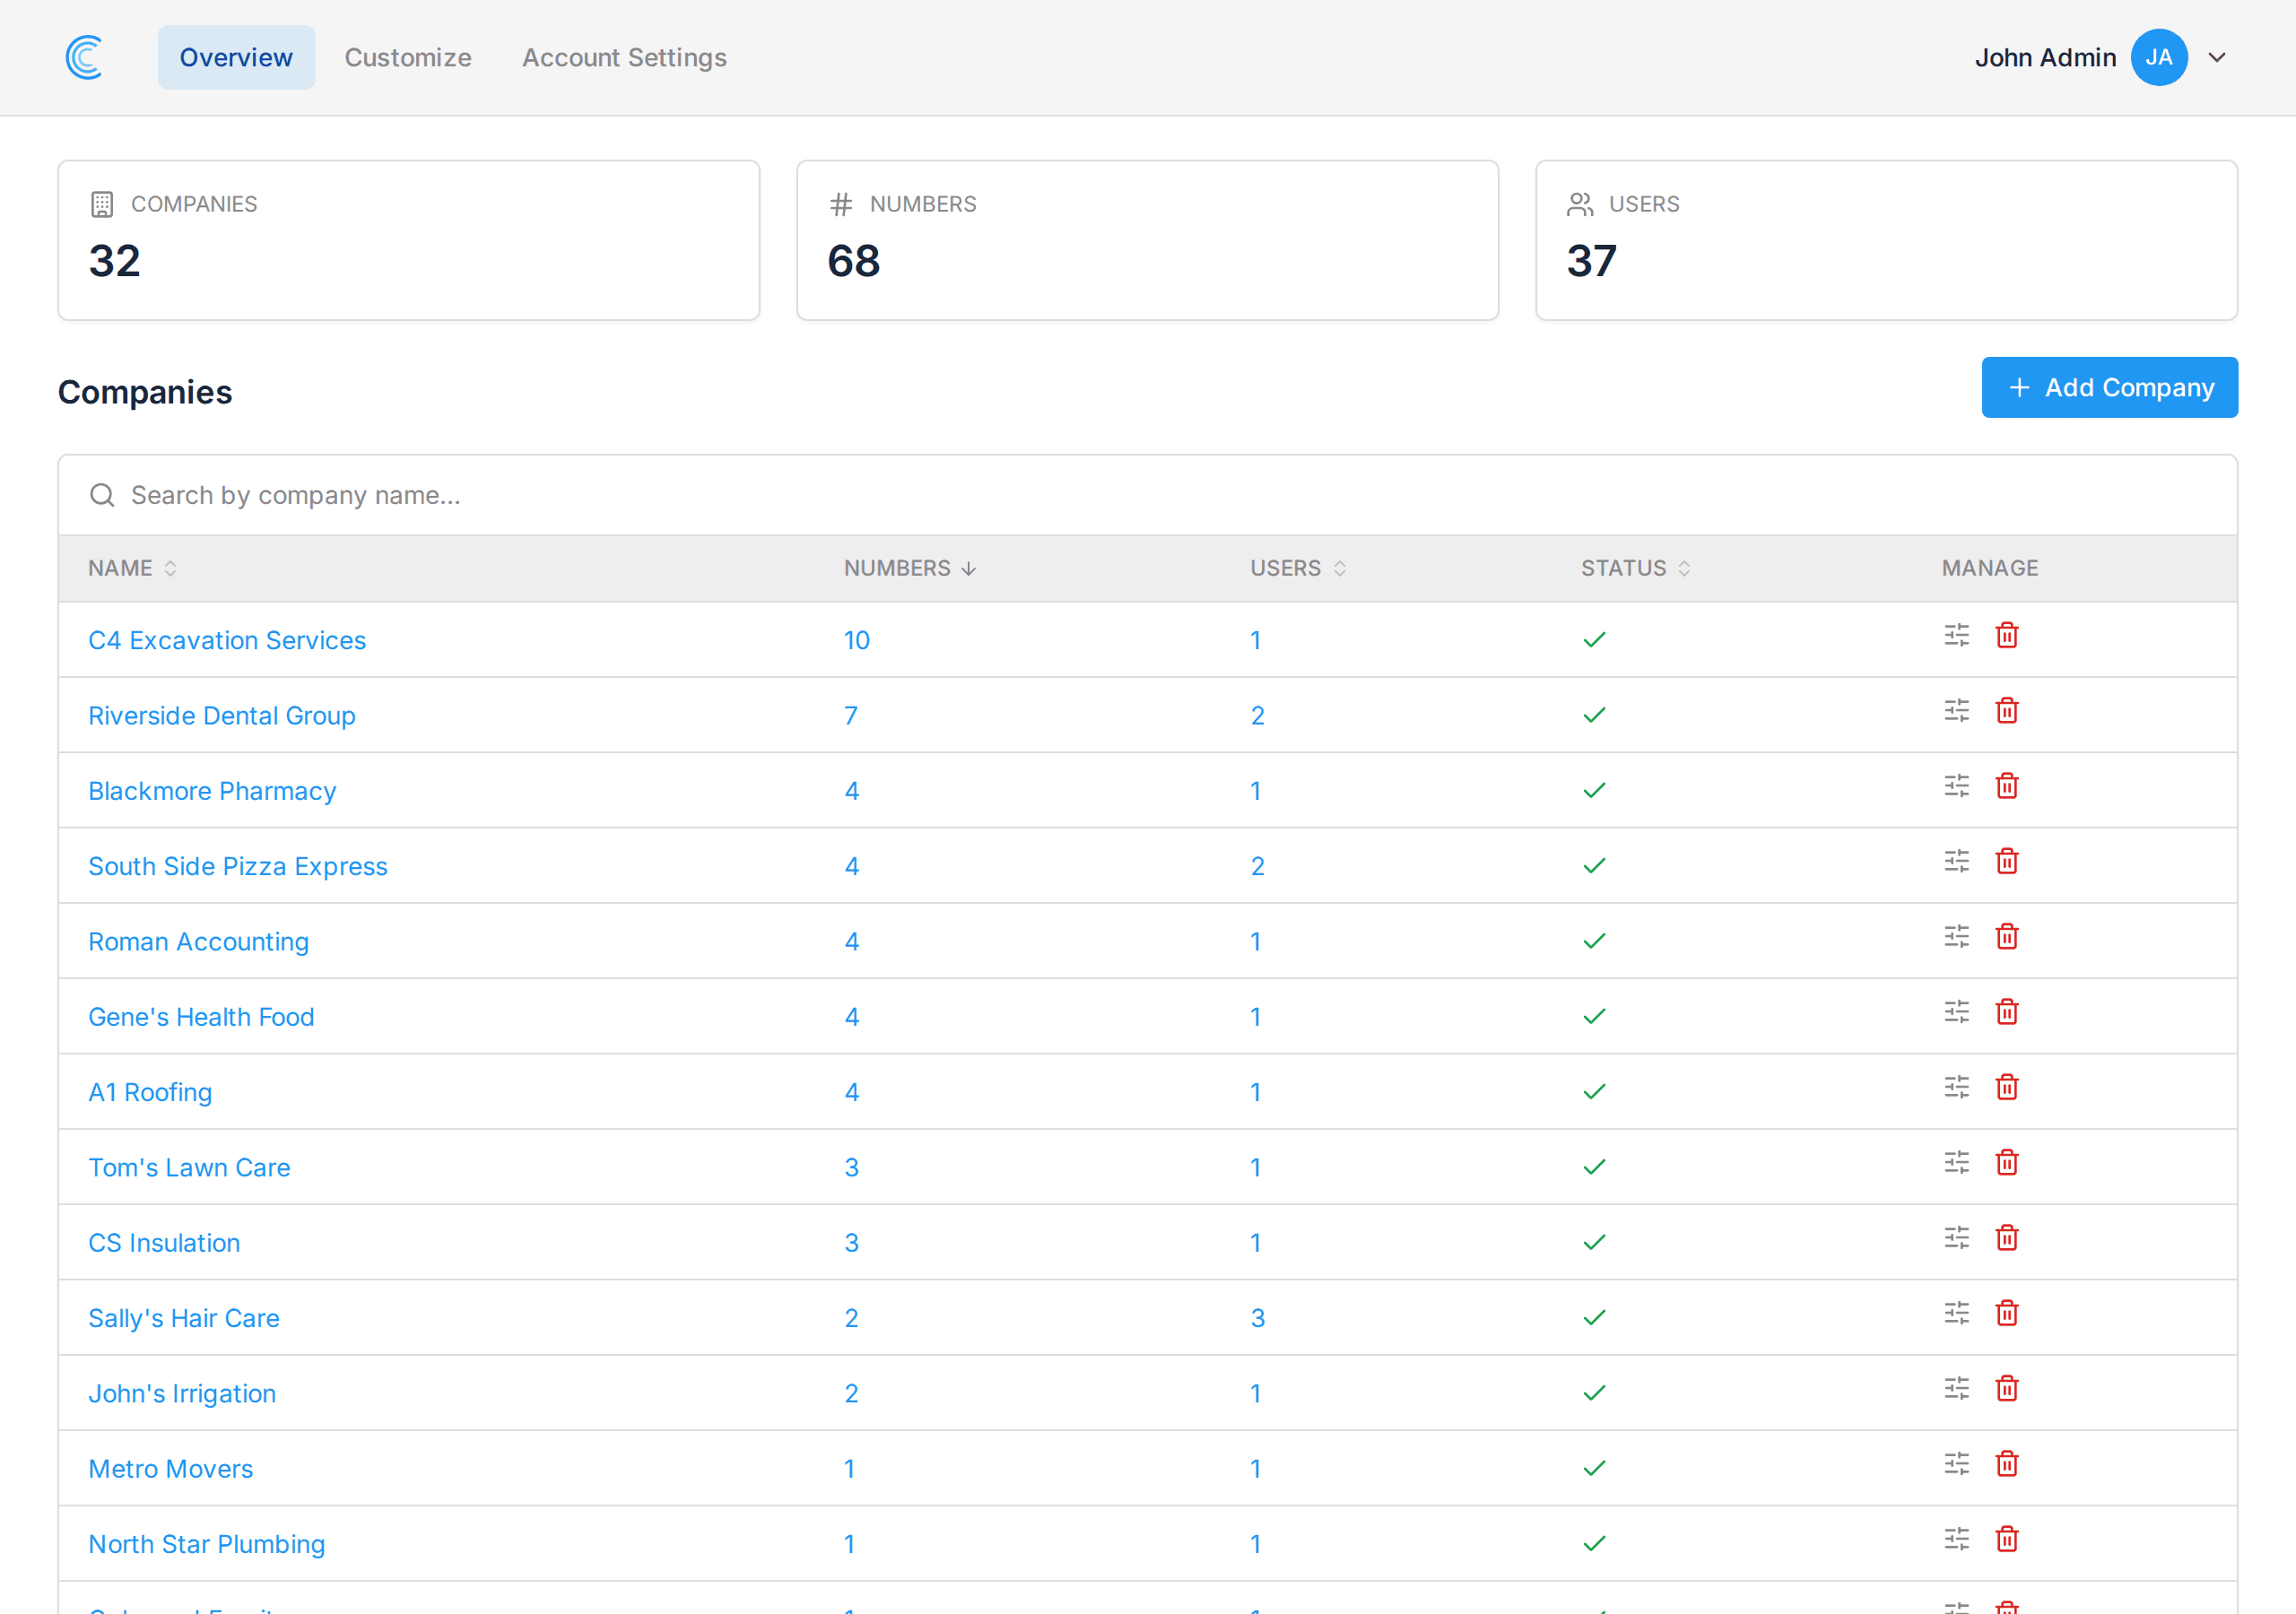
Task: Open Gene's Health Food company link
Action: [x=201, y=1017]
